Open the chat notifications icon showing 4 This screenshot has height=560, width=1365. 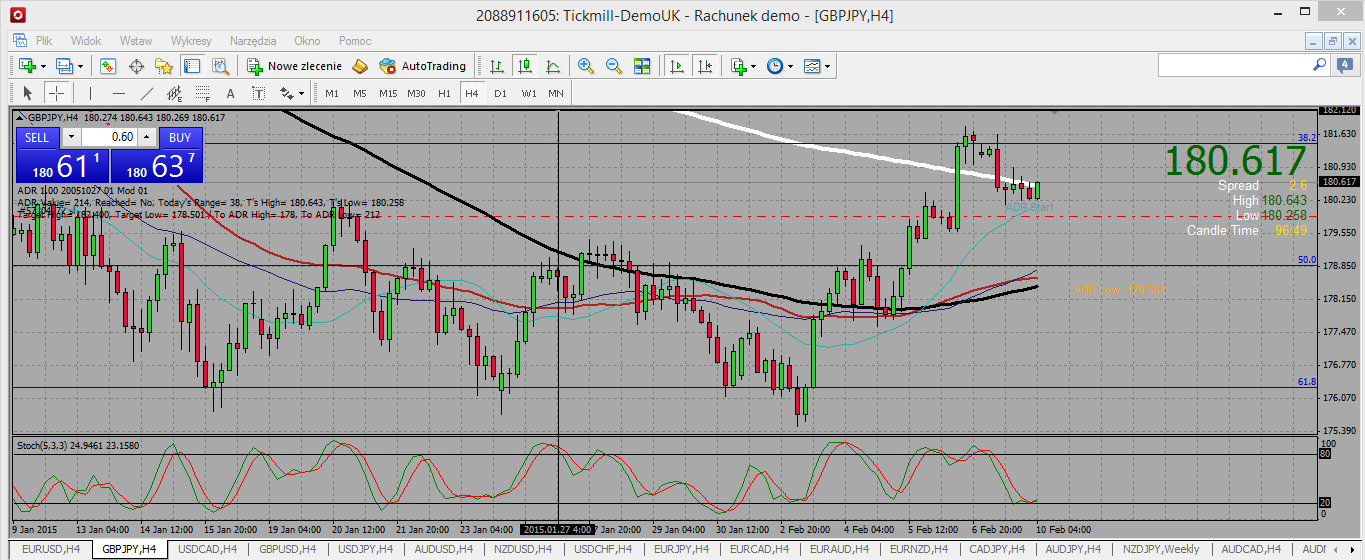pos(1345,65)
